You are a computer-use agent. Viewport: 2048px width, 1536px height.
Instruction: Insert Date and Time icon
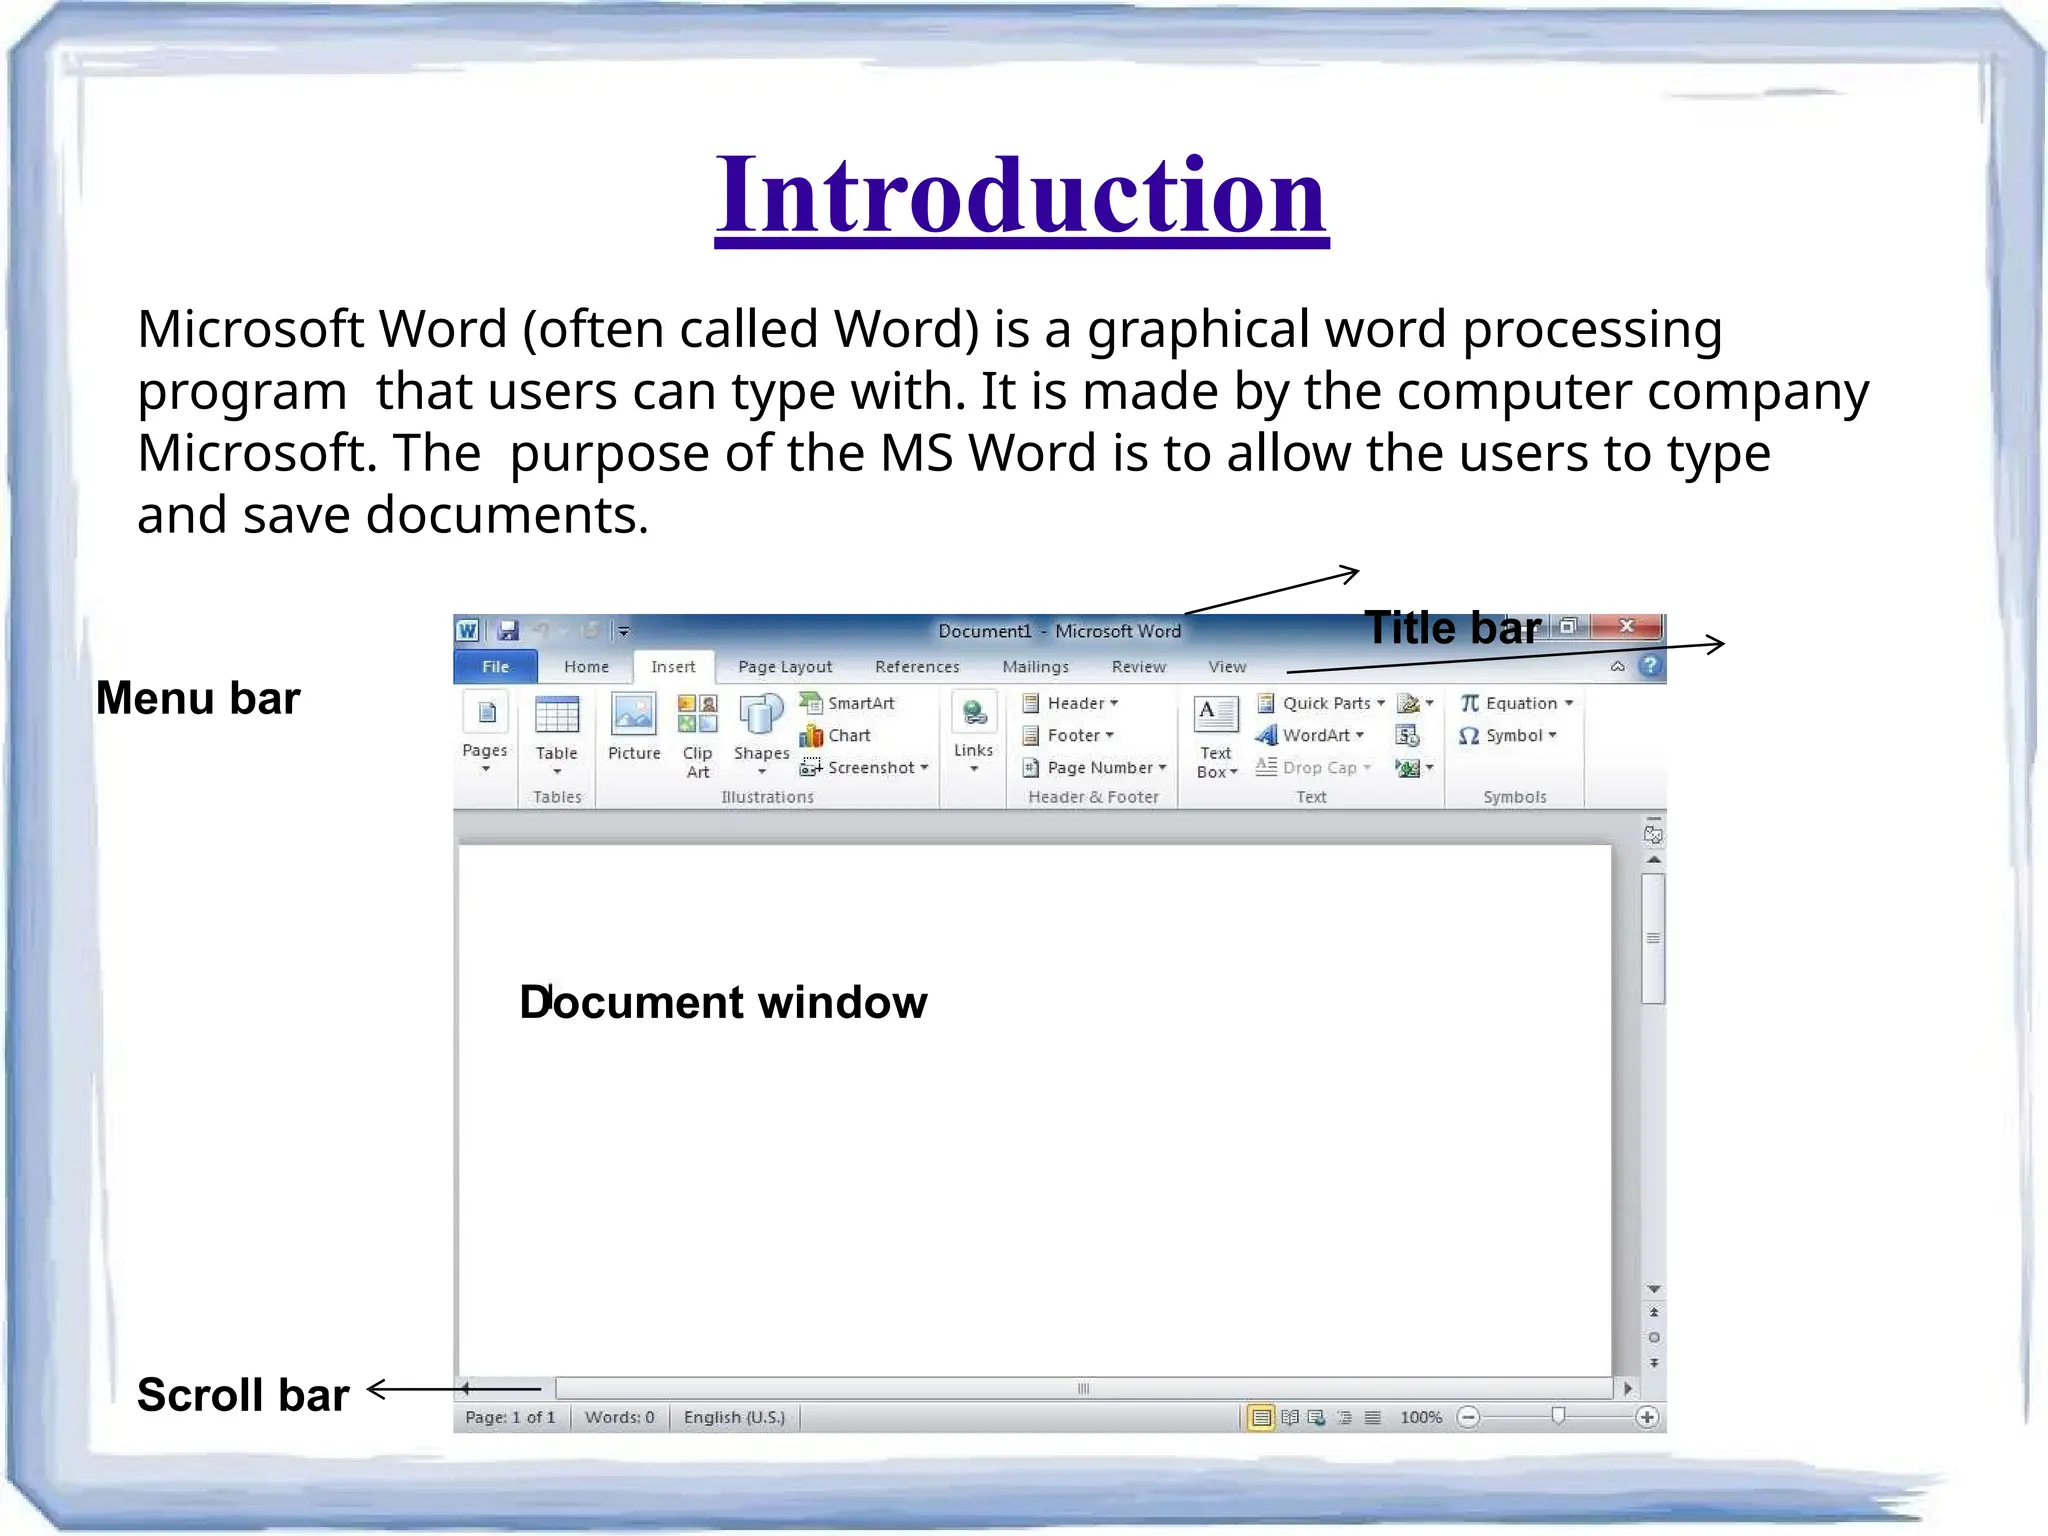tap(1408, 736)
